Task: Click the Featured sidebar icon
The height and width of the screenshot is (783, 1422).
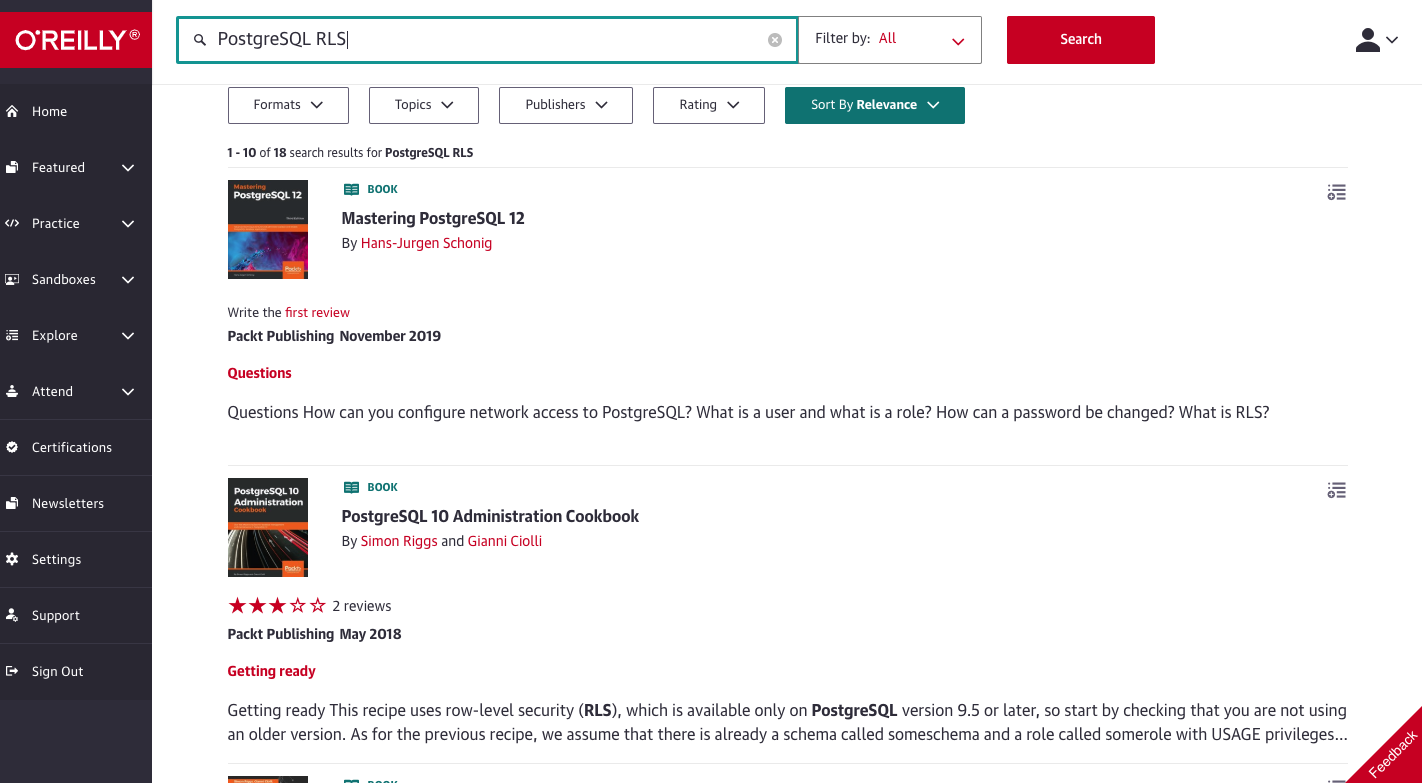Action: pos(12,167)
